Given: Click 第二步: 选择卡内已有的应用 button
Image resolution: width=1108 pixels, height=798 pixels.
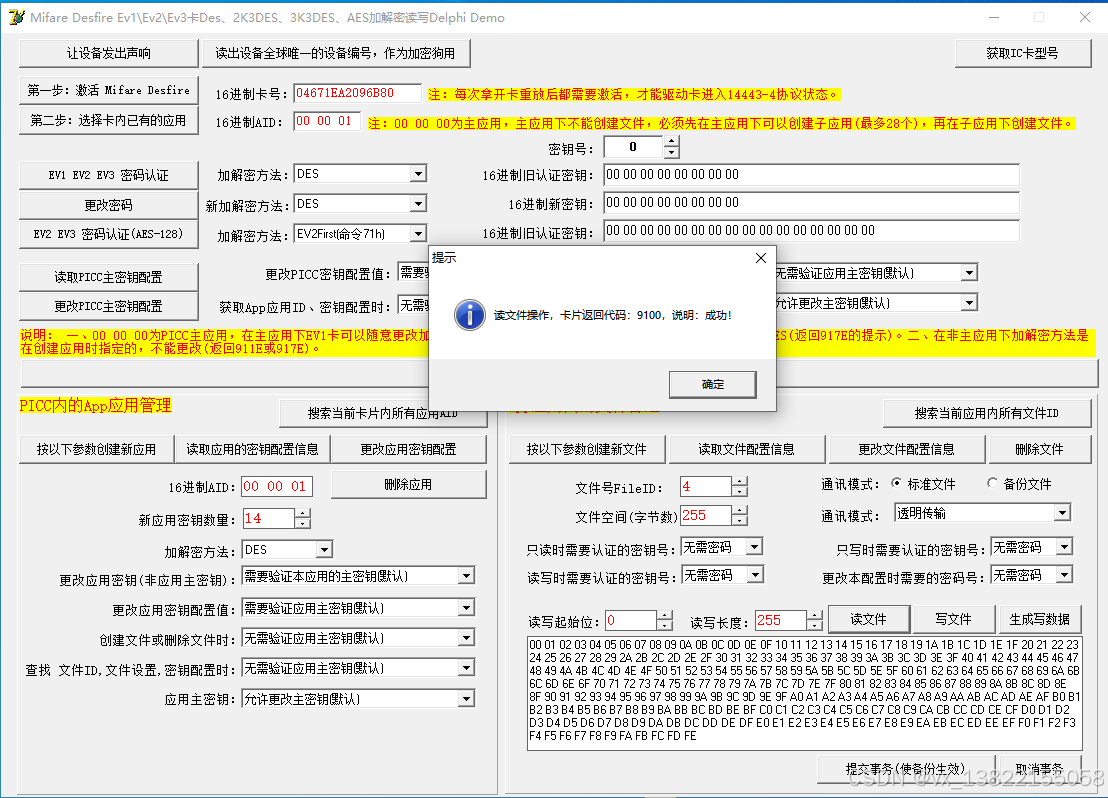Looking at the screenshot, I should coord(109,121).
